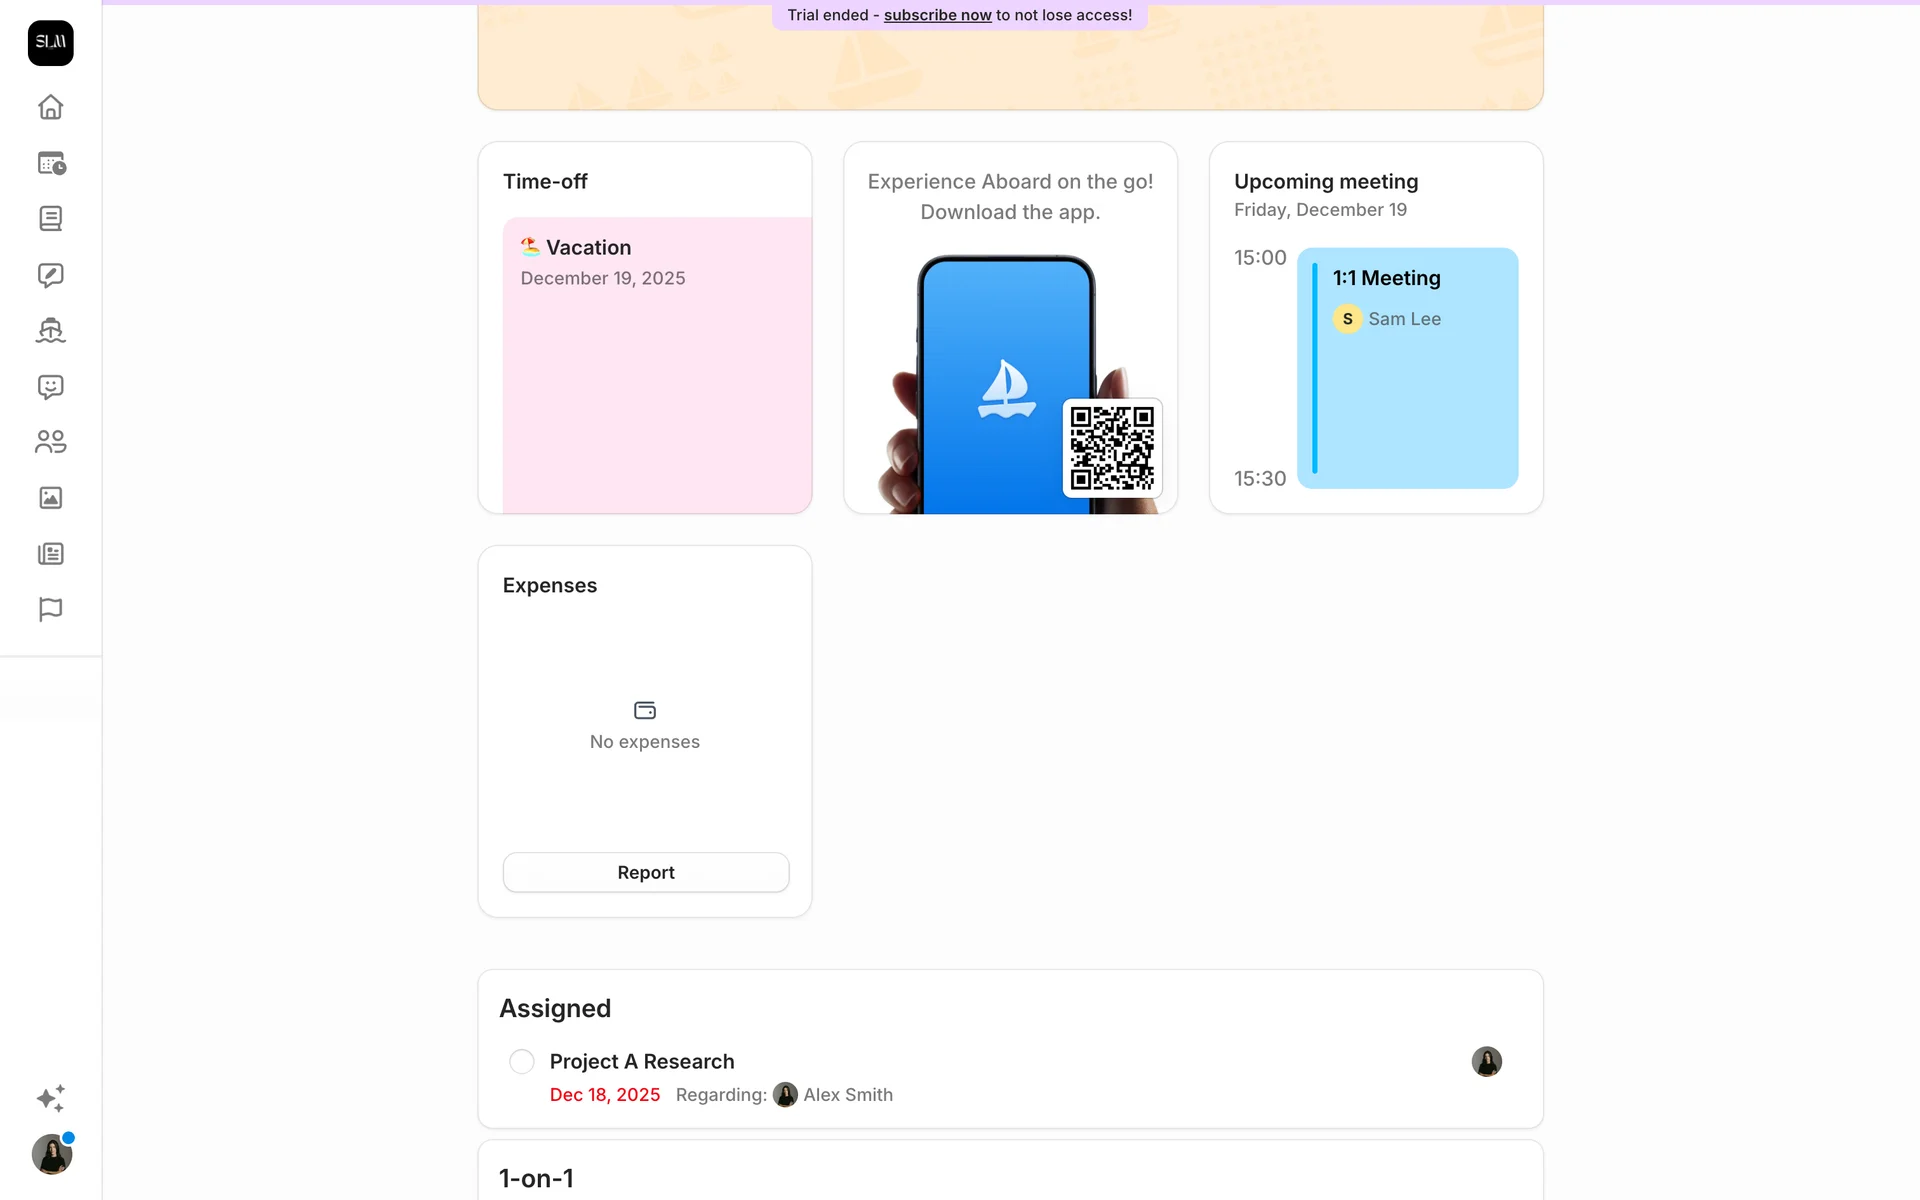The image size is (1920, 1200).
Task: Click the app download QR code
Action: [1112, 448]
